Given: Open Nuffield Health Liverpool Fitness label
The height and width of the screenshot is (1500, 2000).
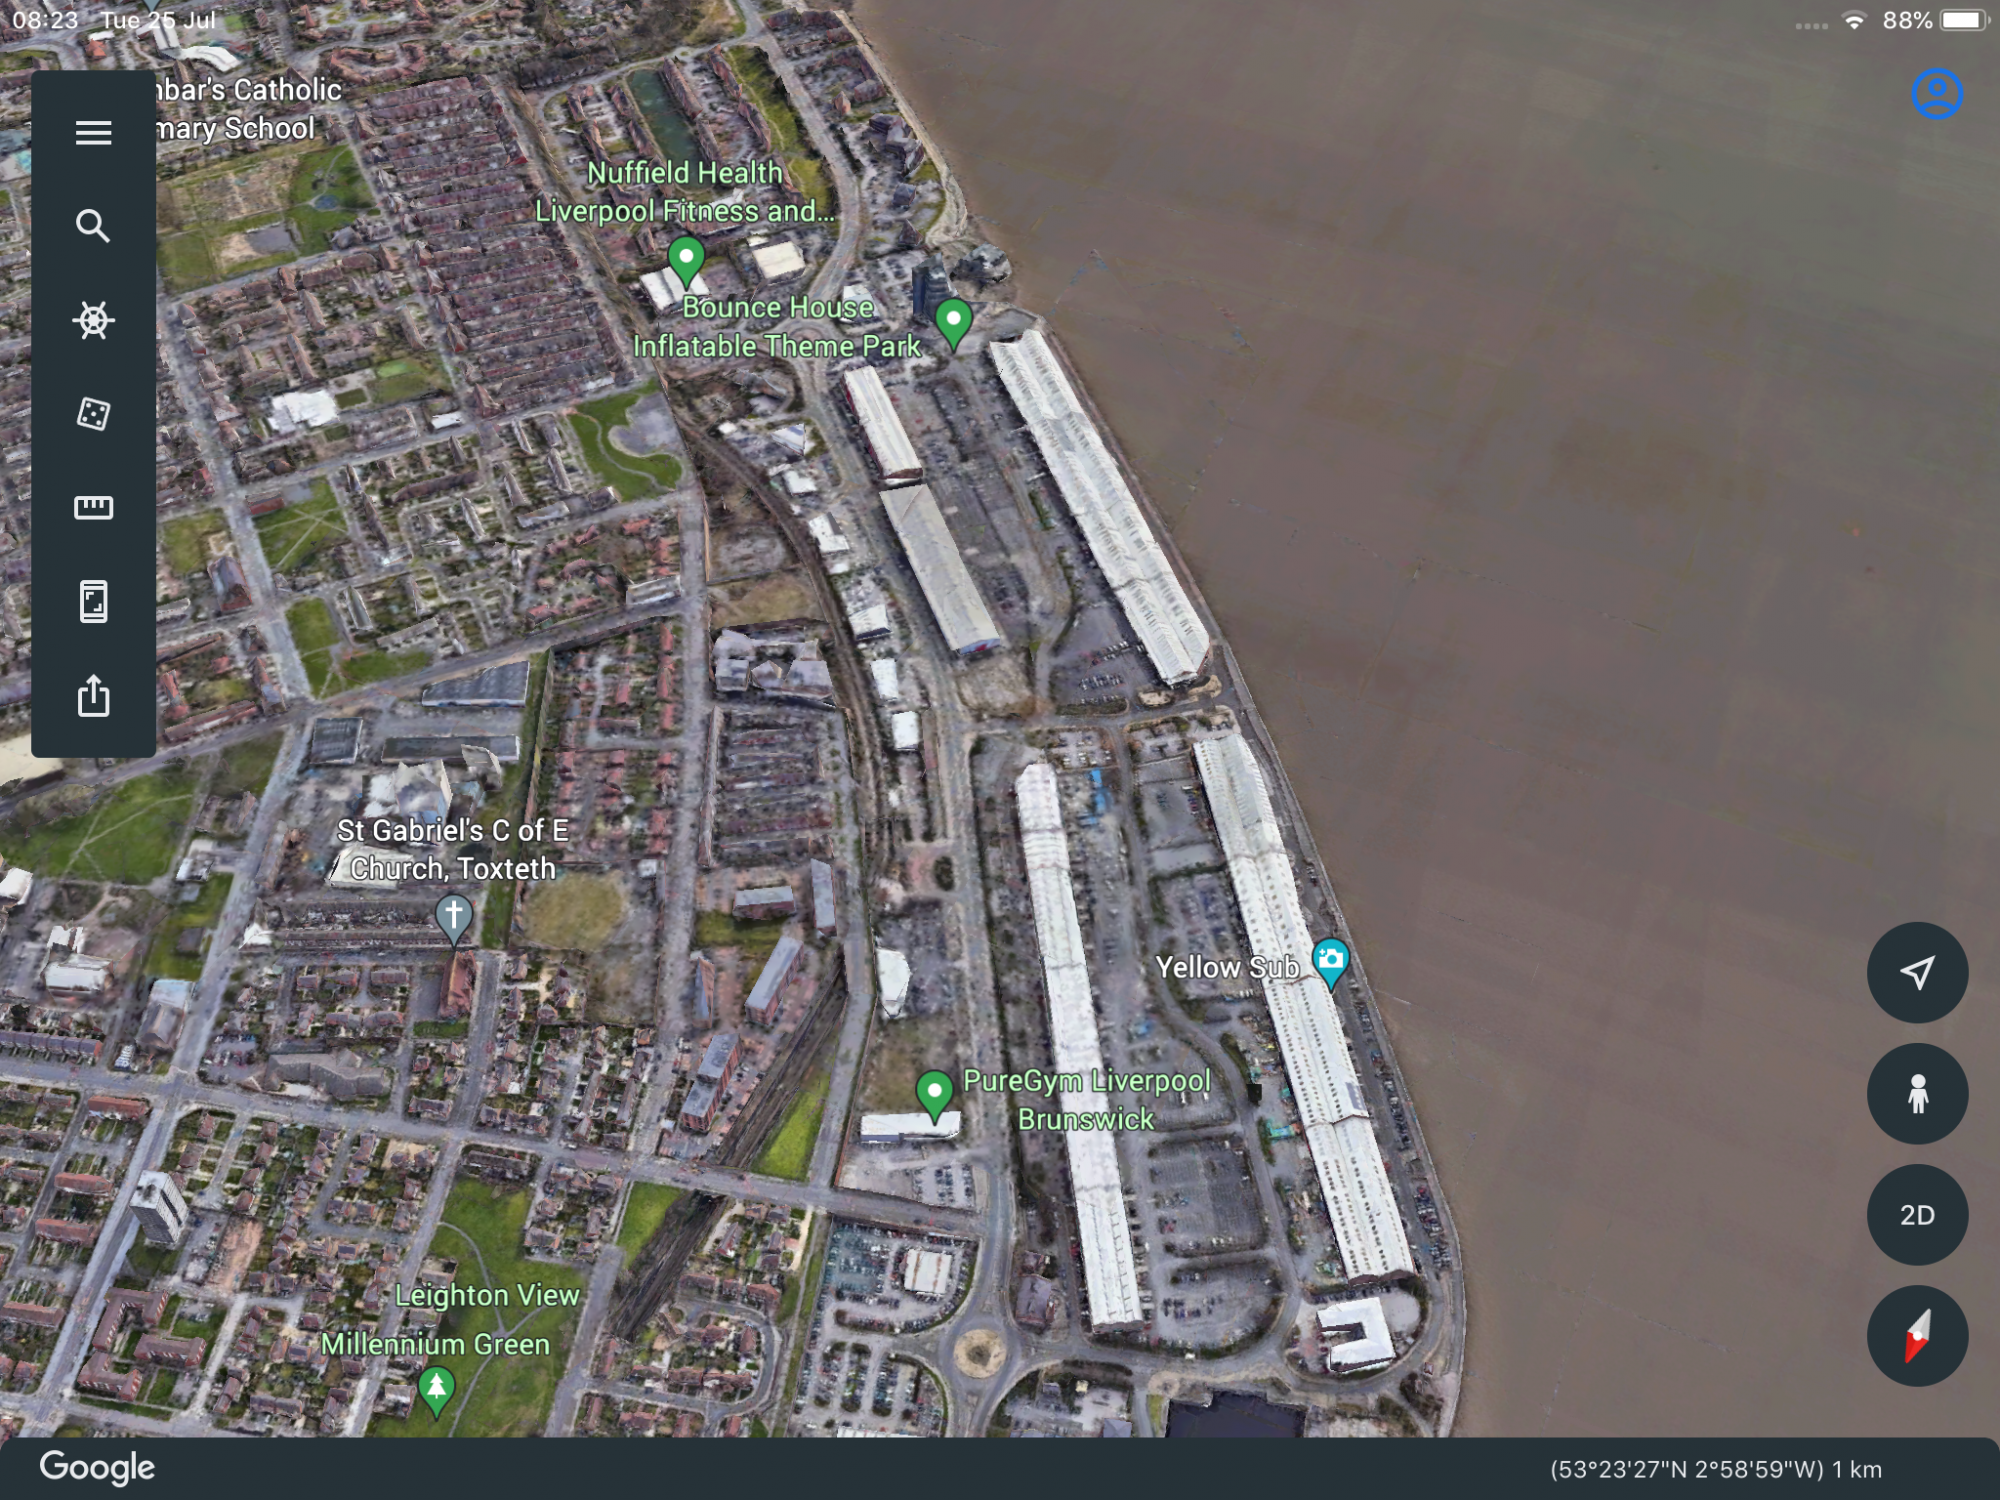Looking at the screenshot, I should 684,192.
